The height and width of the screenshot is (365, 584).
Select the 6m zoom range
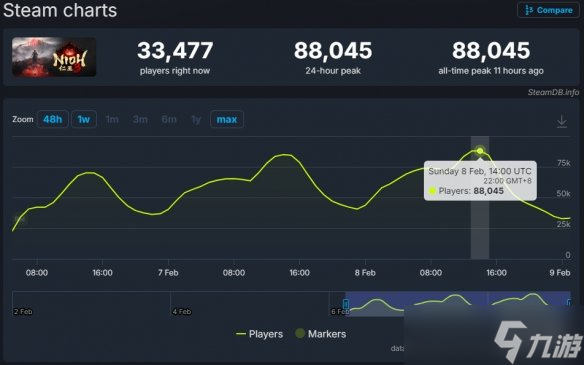(169, 119)
